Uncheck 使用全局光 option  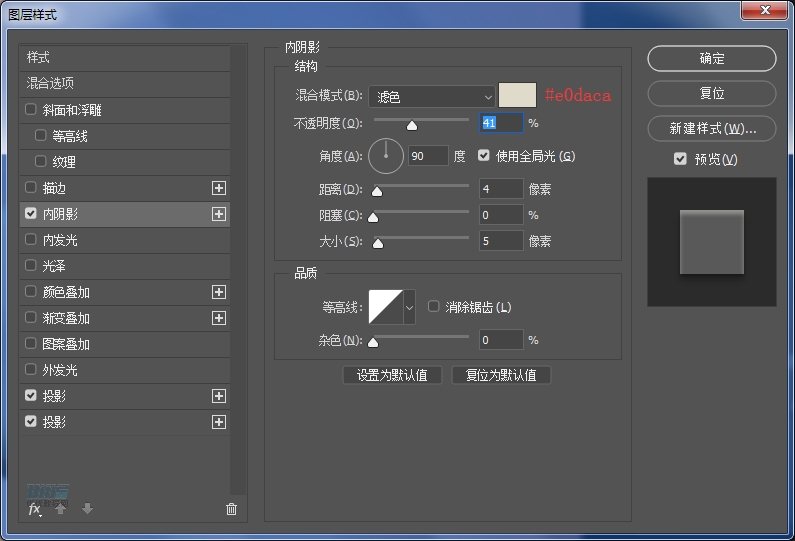[x=485, y=156]
